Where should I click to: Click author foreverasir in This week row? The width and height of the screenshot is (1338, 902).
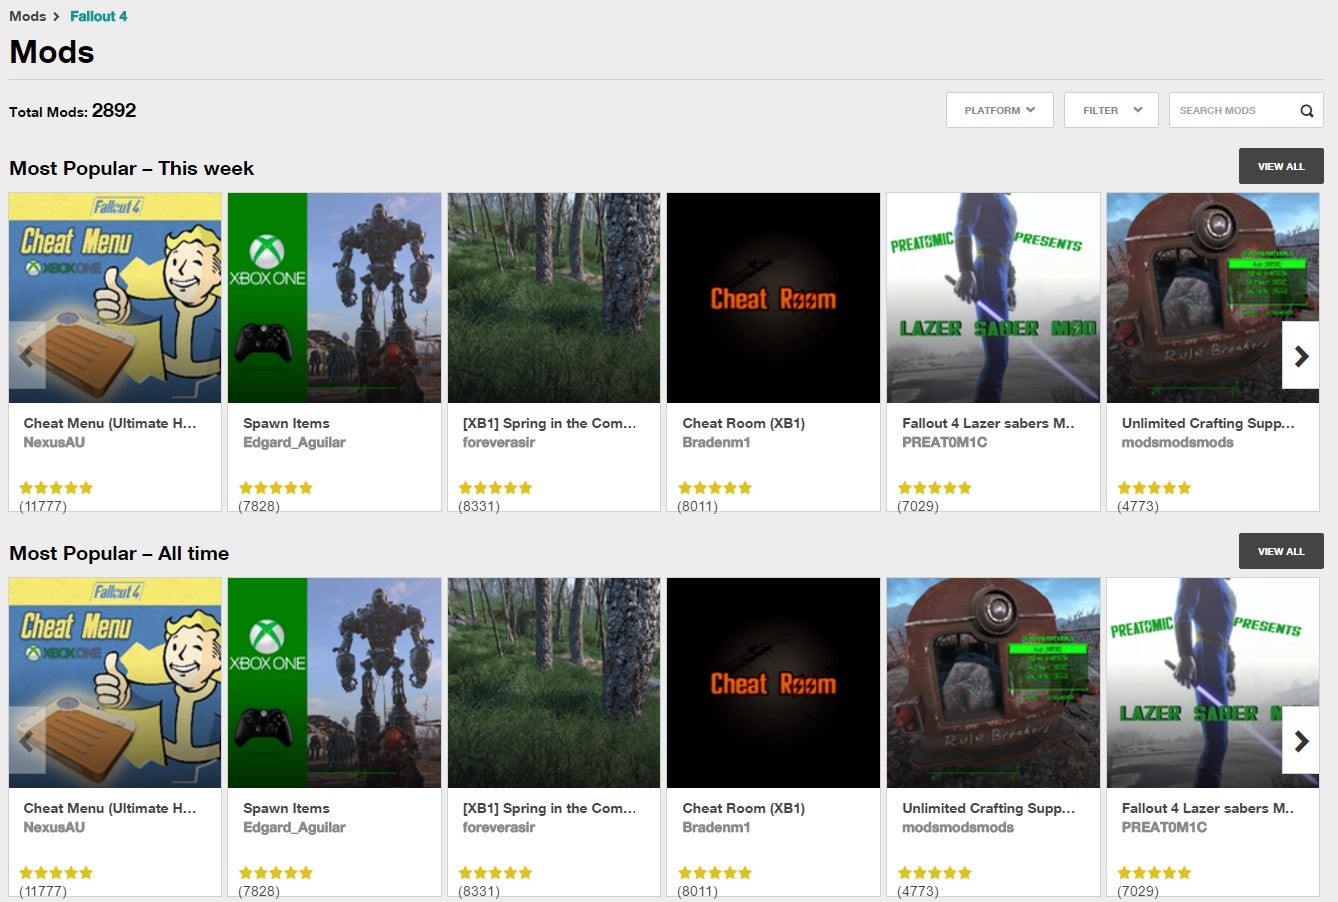pyautogui.click(x=498, y=442)
